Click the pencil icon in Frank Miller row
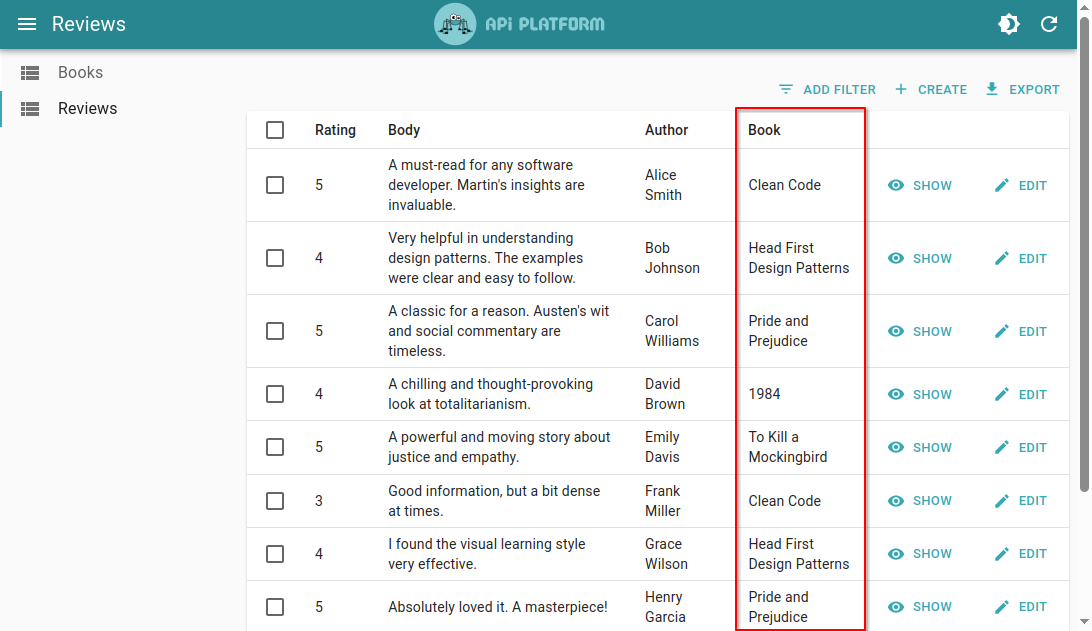Viewport: 1092px width, 631px height. tap(1001, 501)
